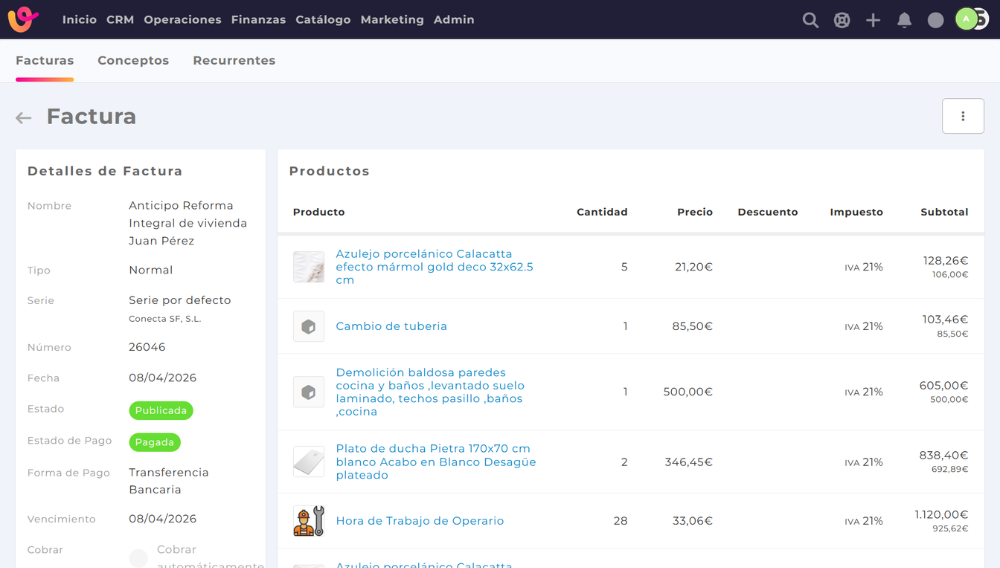Screen dimensions: 1000x568
Task: Click the app logo in top bar
Action: pos(23,19)
